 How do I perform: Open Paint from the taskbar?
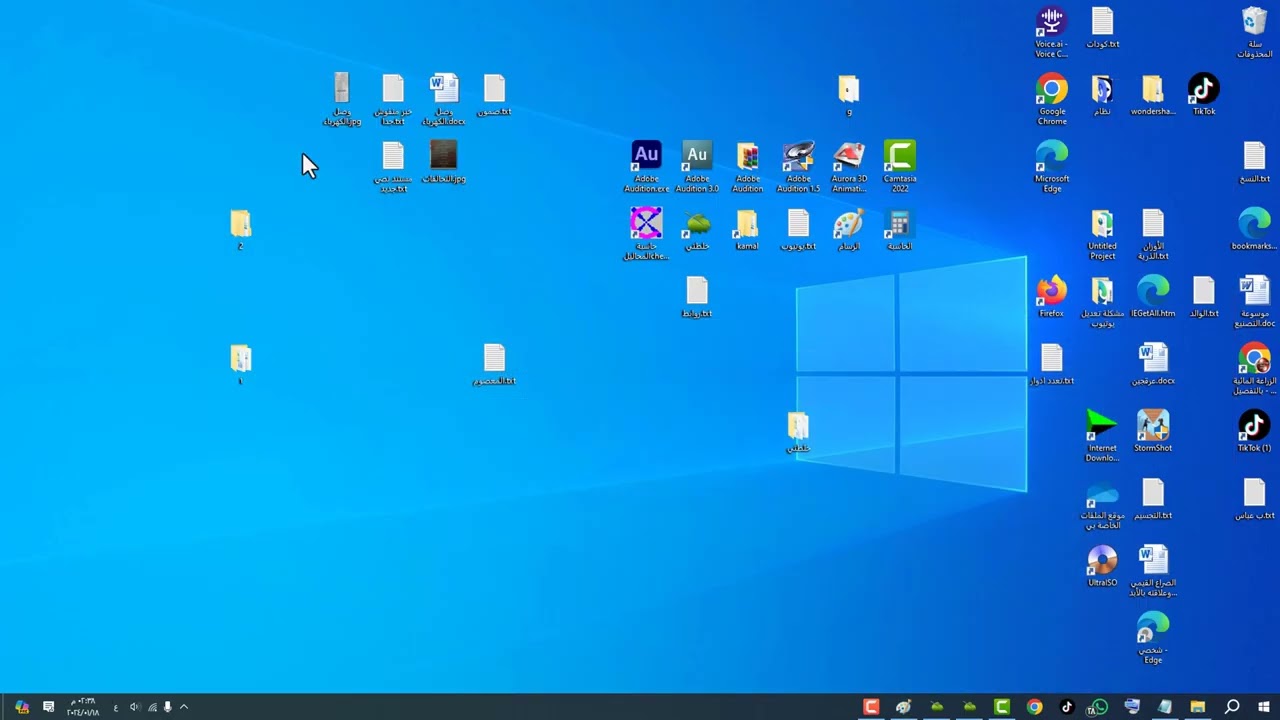tap(904, 707)
